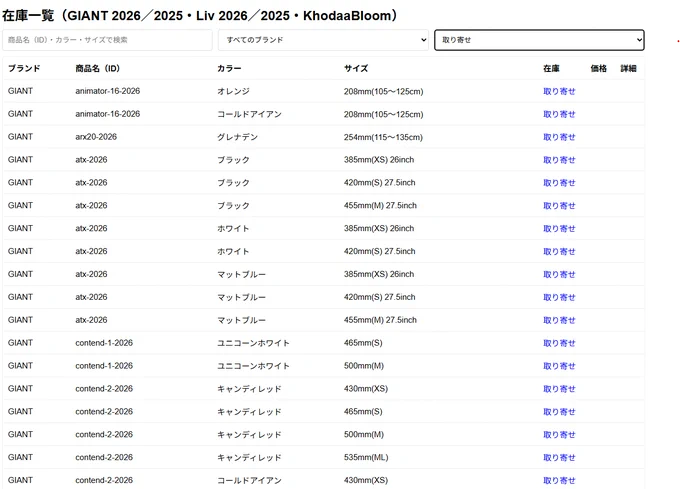The image size is (680, 489).
Task: Click 取り寄せ for contend-2-2026 キャンディレッド 430mm(XS)
Action: click(559, 389)
